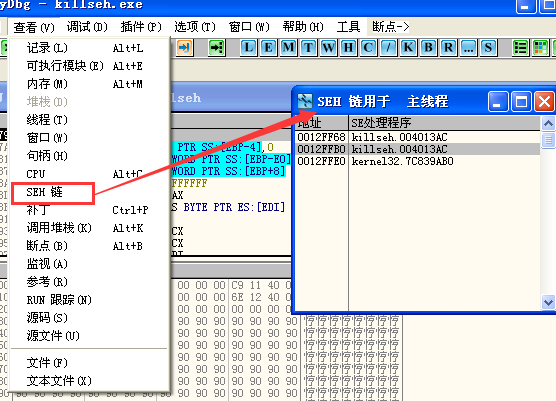556x401 pixels.
Task: Choose 线程(T) menu entry
Action: click(89, 120)
